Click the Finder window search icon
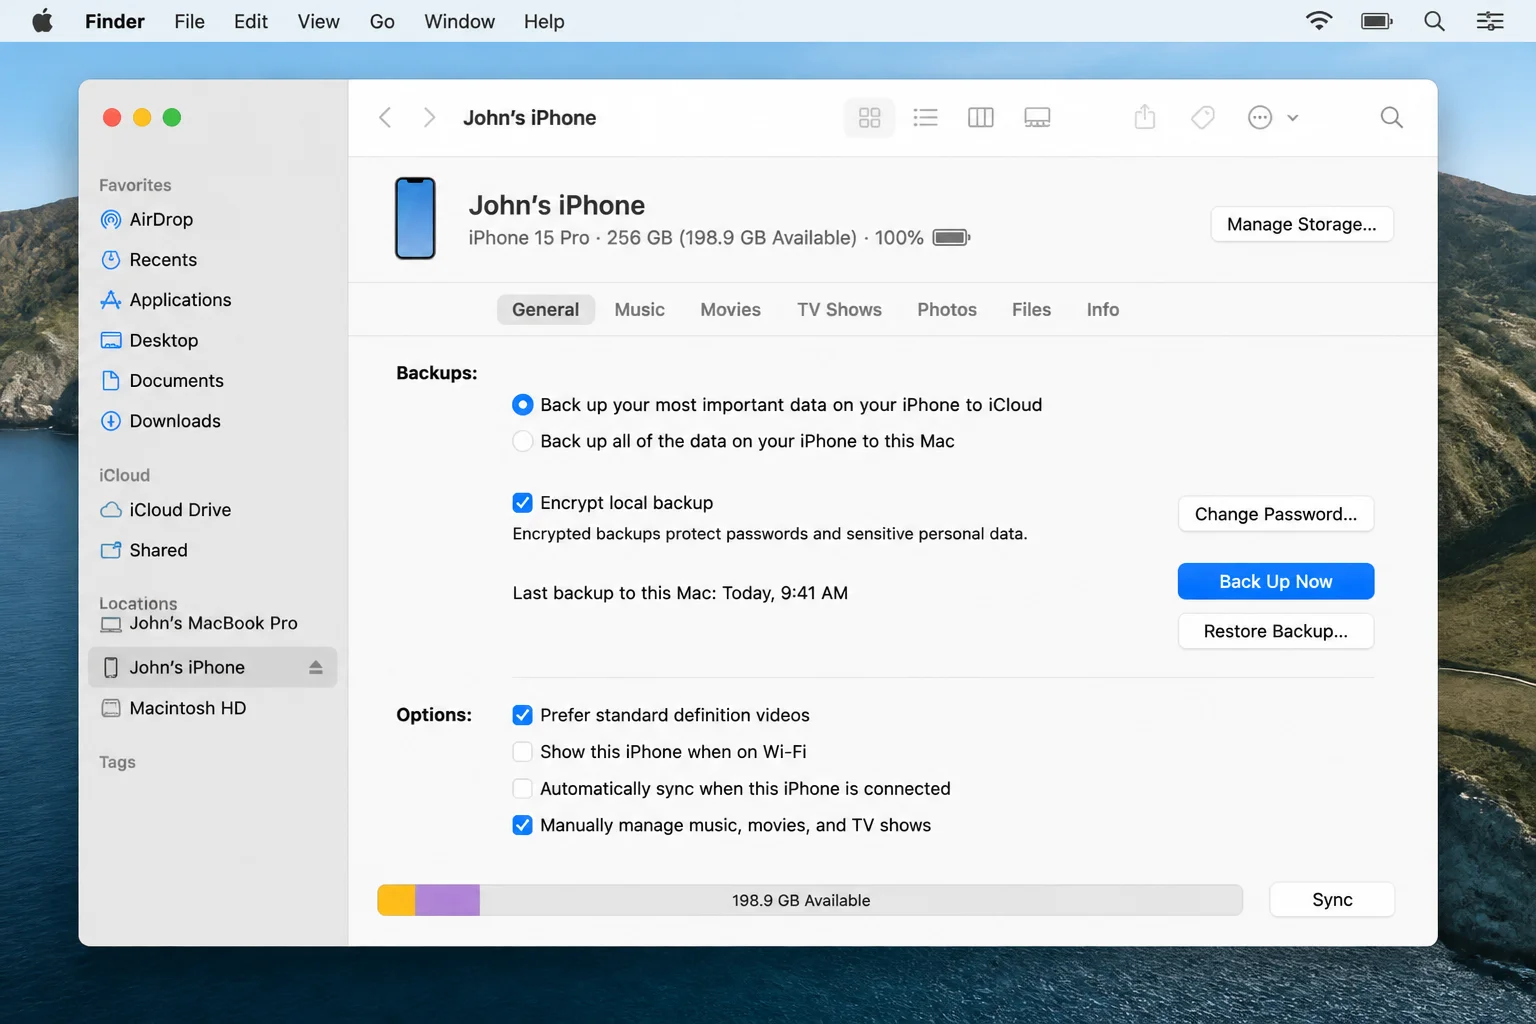The height and width of the screenshot is (1024, 1536). [1391, 117]
